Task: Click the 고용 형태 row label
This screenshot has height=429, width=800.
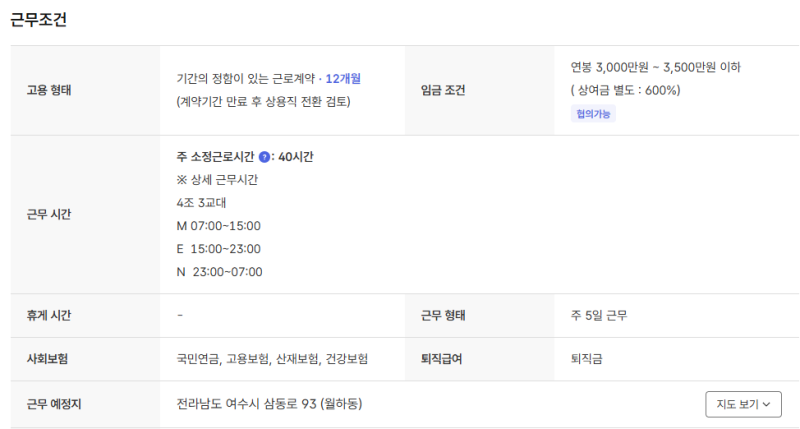Action: point(50,90)
